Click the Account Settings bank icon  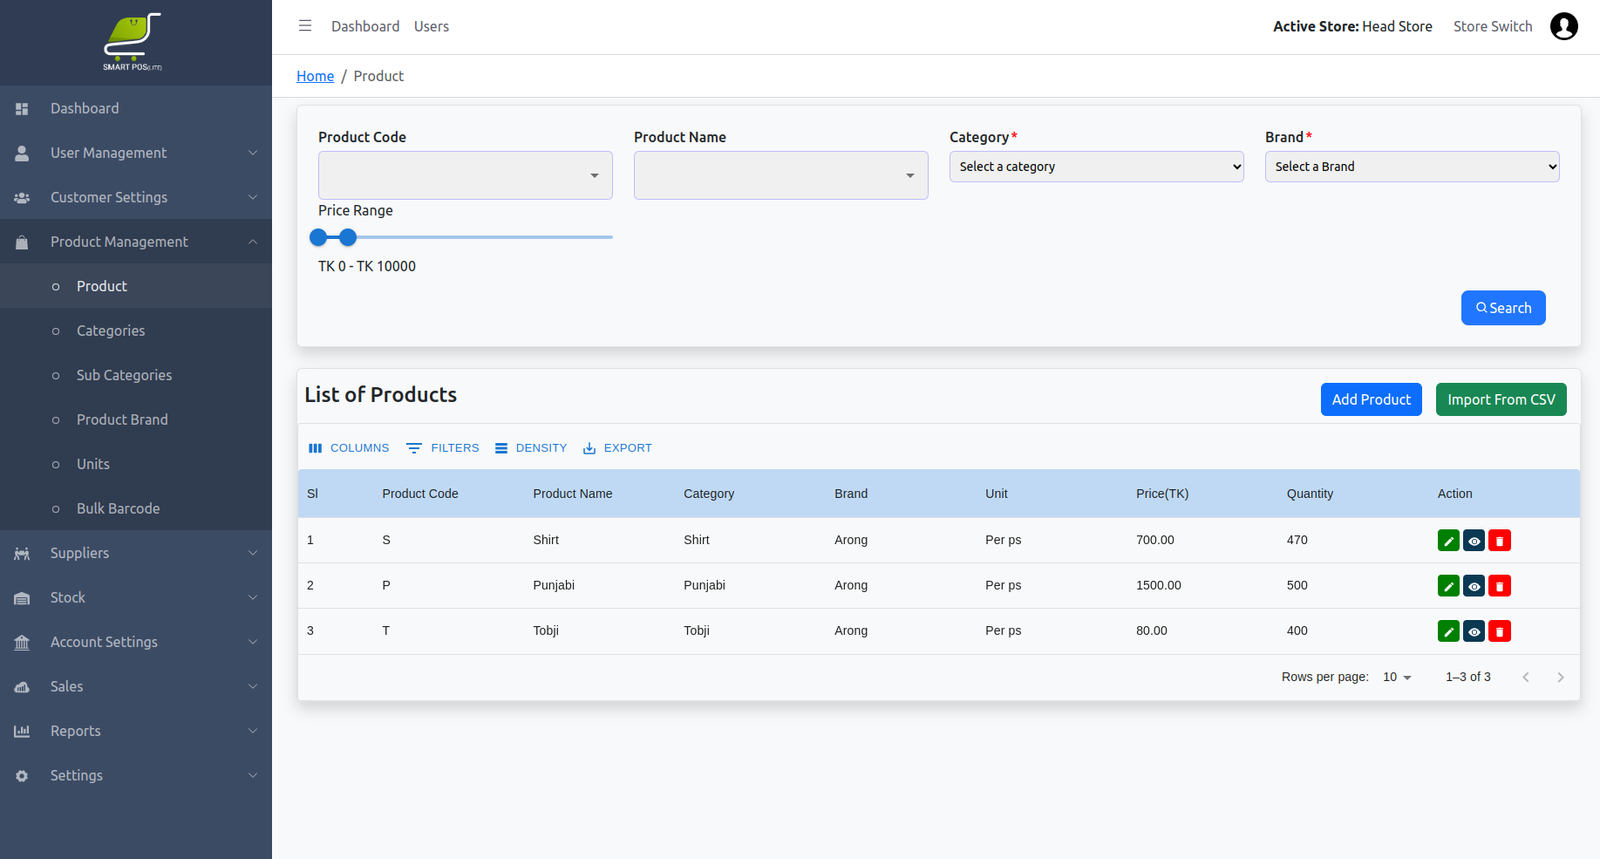tap(22, 643)
